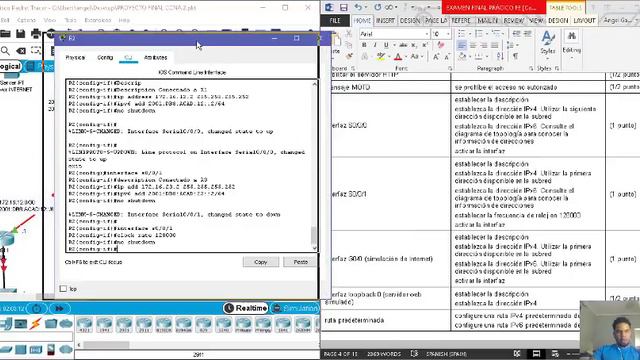Click the CLI terminal vertical scrollbar
Image resolution: width=640 pixels, height=360 pixels.
coord(314,235)
